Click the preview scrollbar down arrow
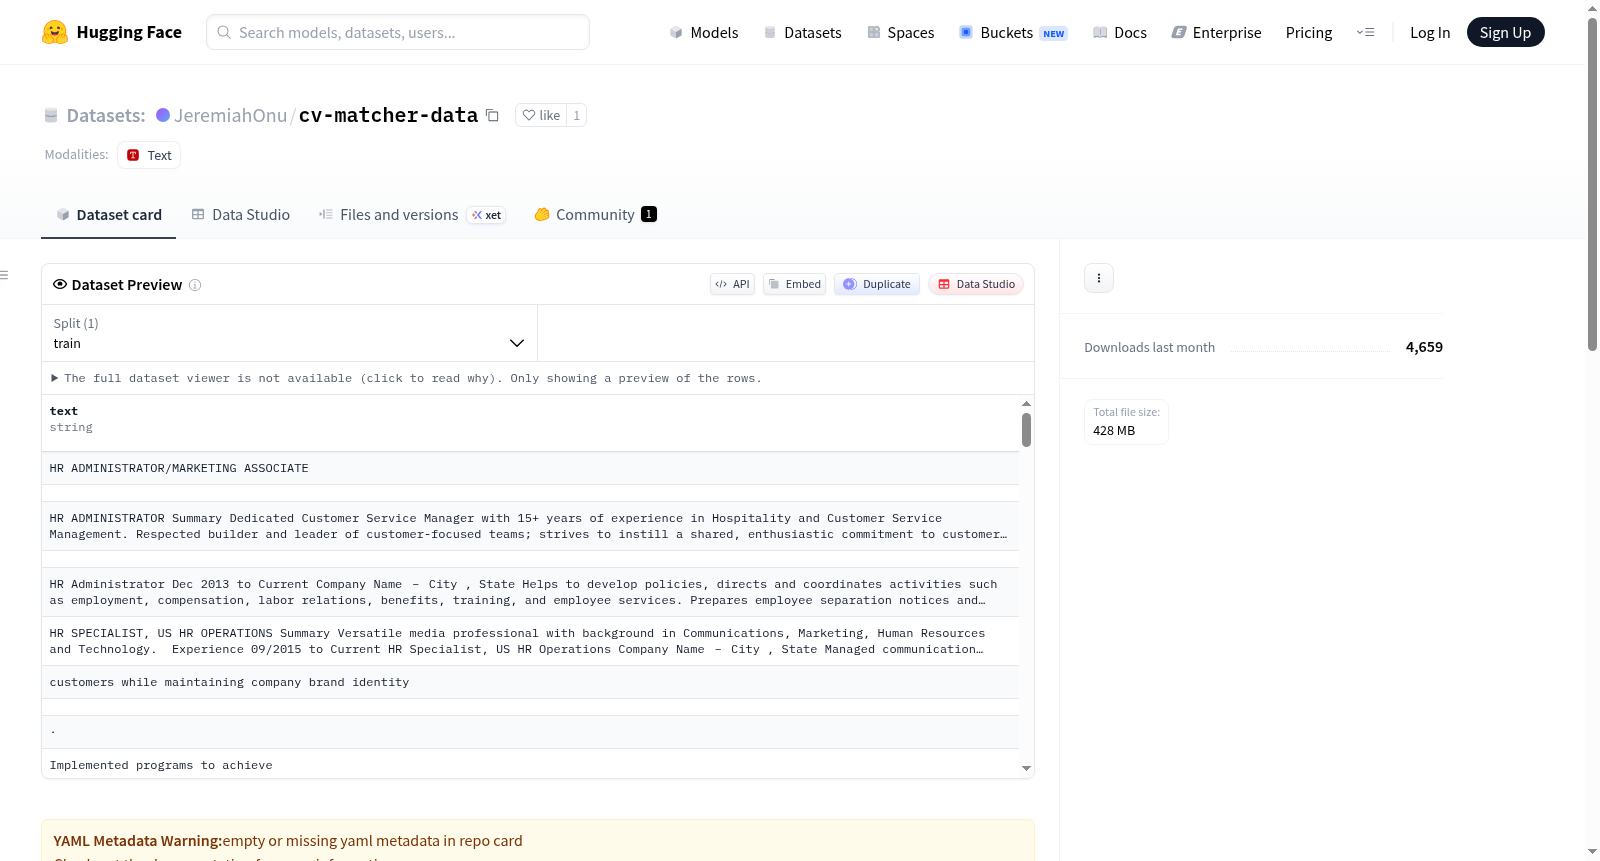This screenshot has width=1600, height=861. coord(1026,768)
